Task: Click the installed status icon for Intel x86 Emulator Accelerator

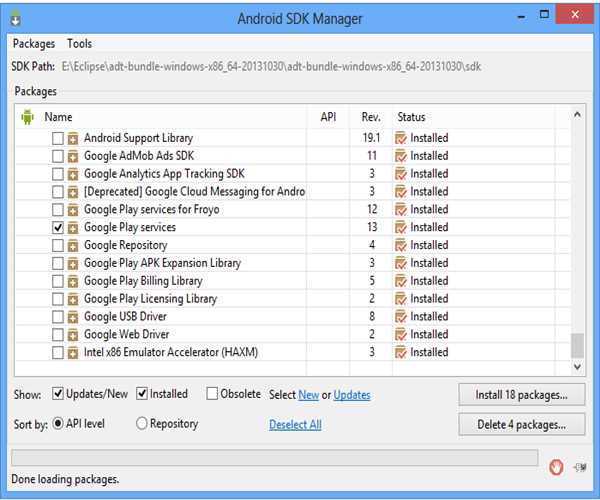Action: [x=401, y=352]
